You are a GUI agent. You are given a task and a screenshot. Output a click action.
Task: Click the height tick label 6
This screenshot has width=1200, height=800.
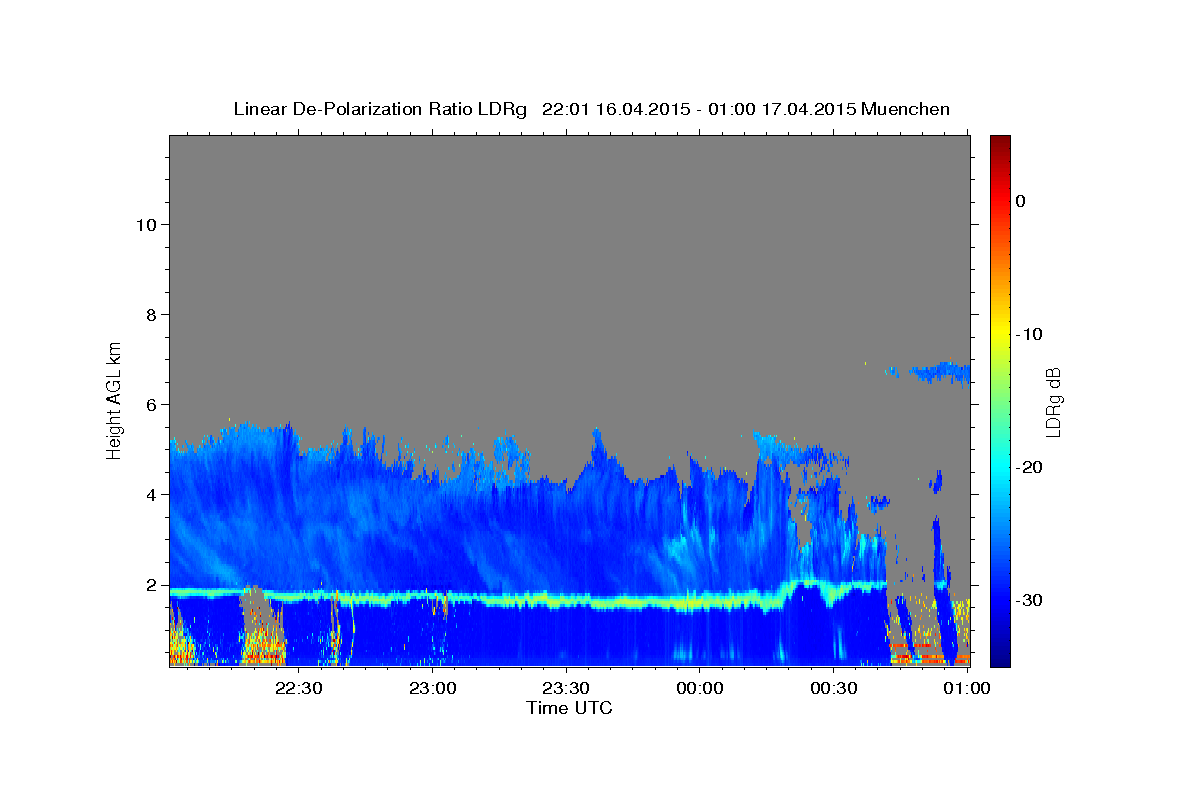(151, 404)
